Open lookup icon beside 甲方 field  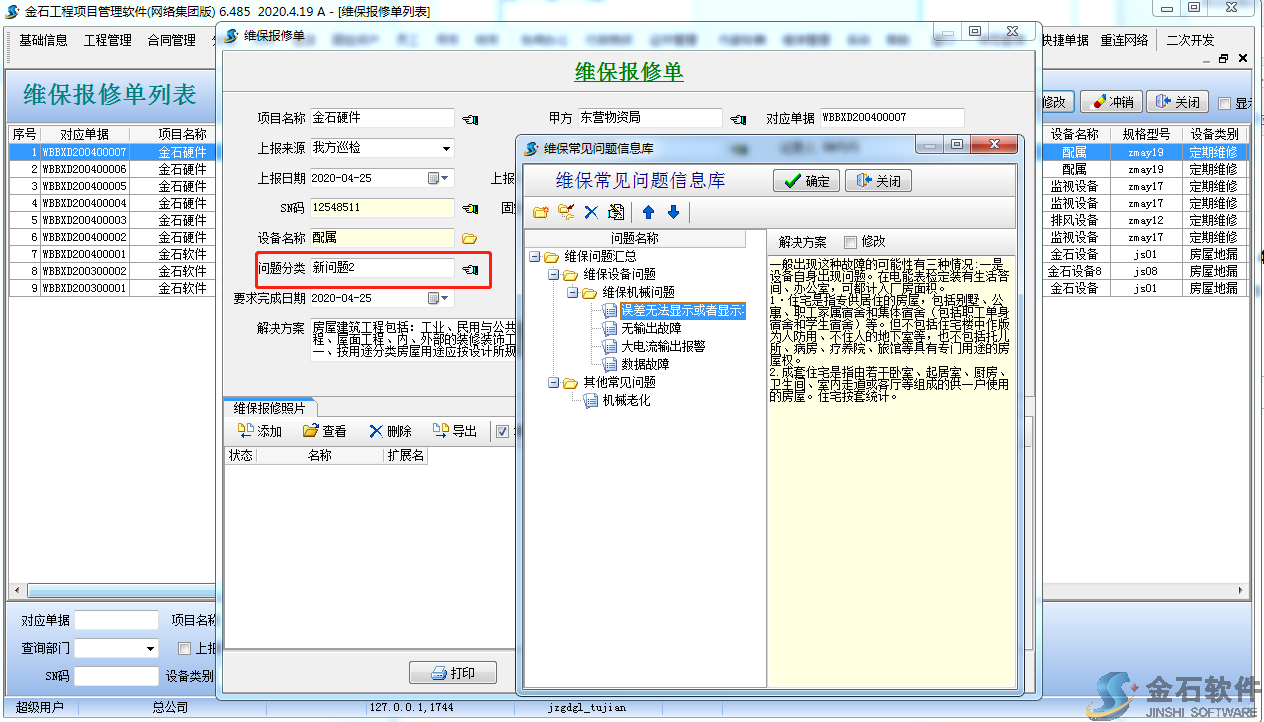click(738, 119)
